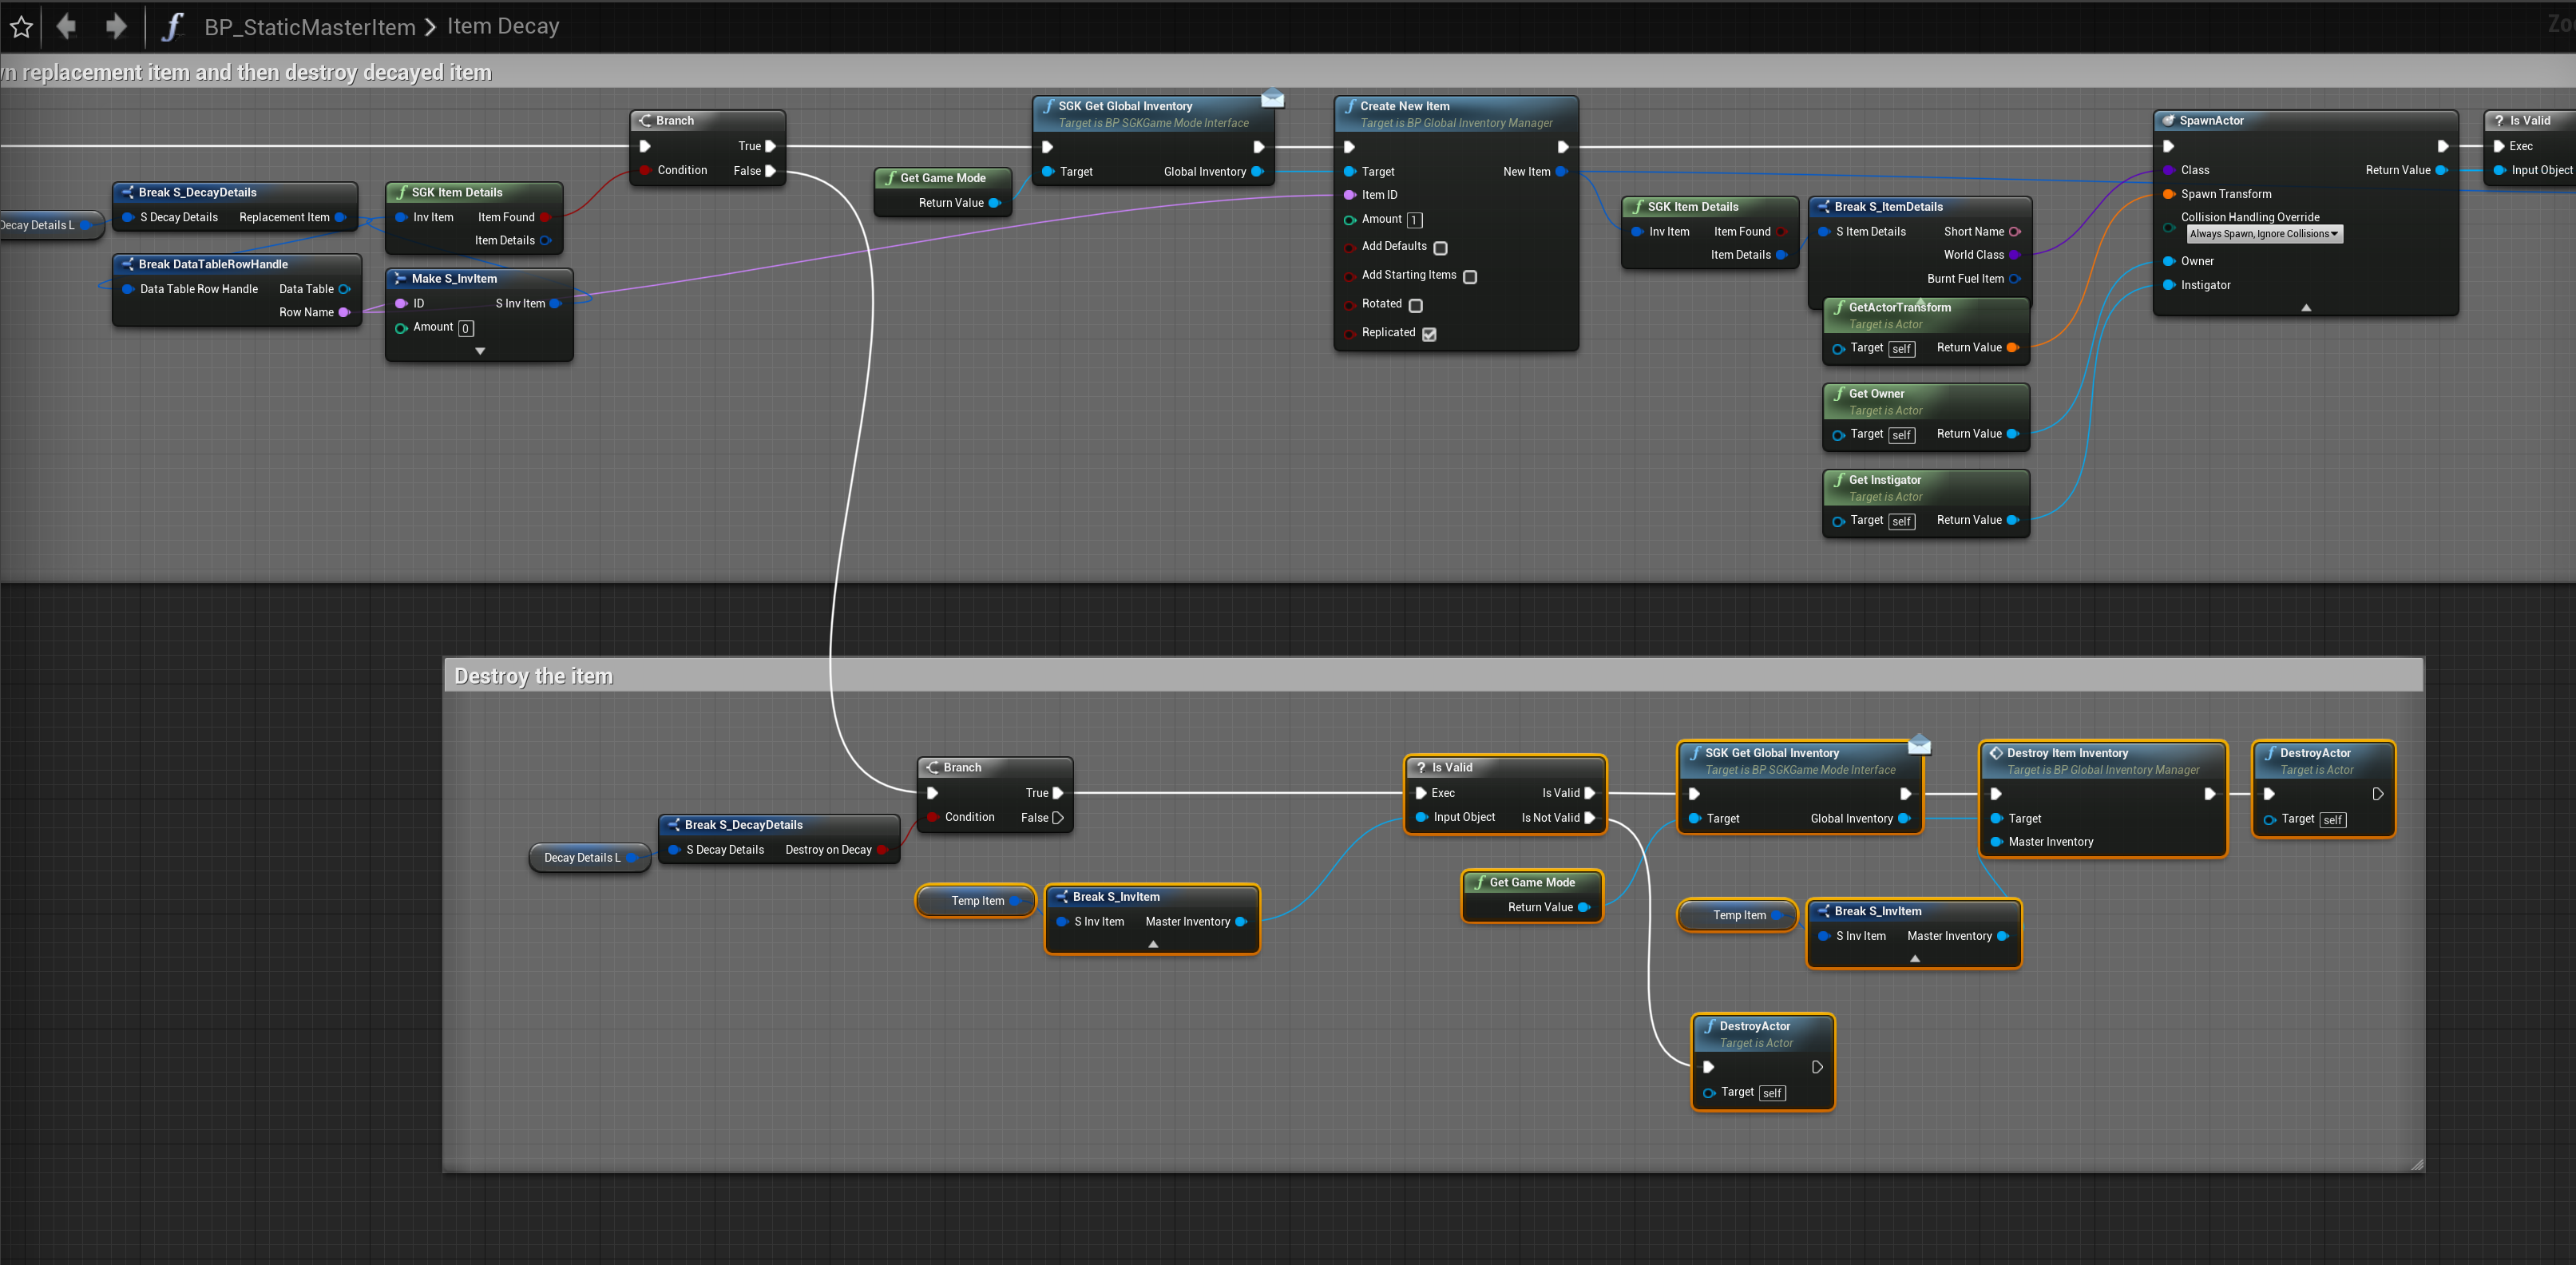Viewport: 2576px width, 1265px height.
Task: Click the orange Spawn Transform pin
Action: coord(2168,194)
